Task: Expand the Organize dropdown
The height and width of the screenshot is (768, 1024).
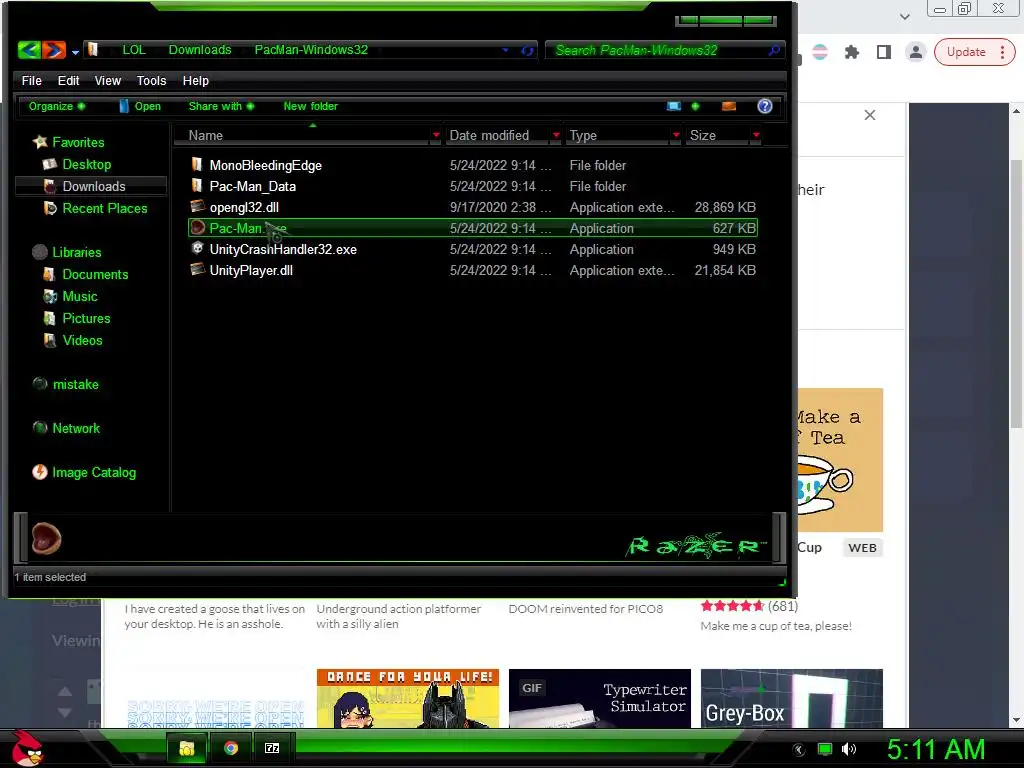Action: click(56, 106)
